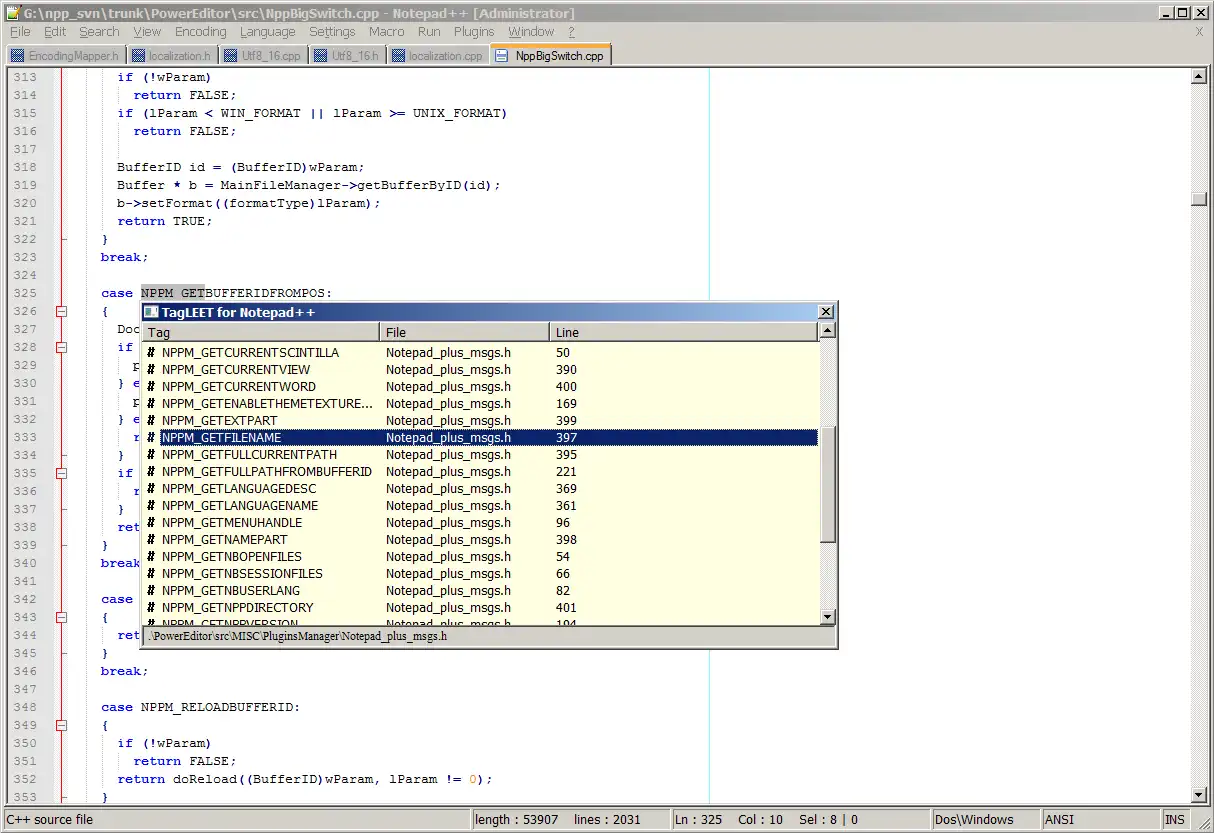Click the # icon beside NPPM_GETFULLCURRENTPATH

[x=151, y=455]
